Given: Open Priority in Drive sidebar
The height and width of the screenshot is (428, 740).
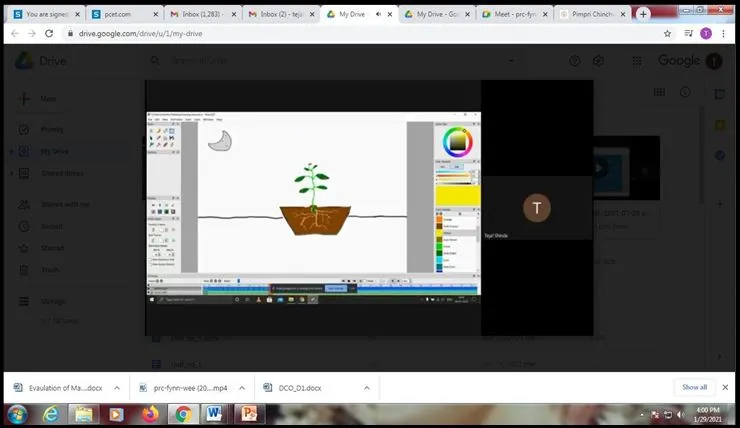Looking at the screenshot, I should [52, 129].
